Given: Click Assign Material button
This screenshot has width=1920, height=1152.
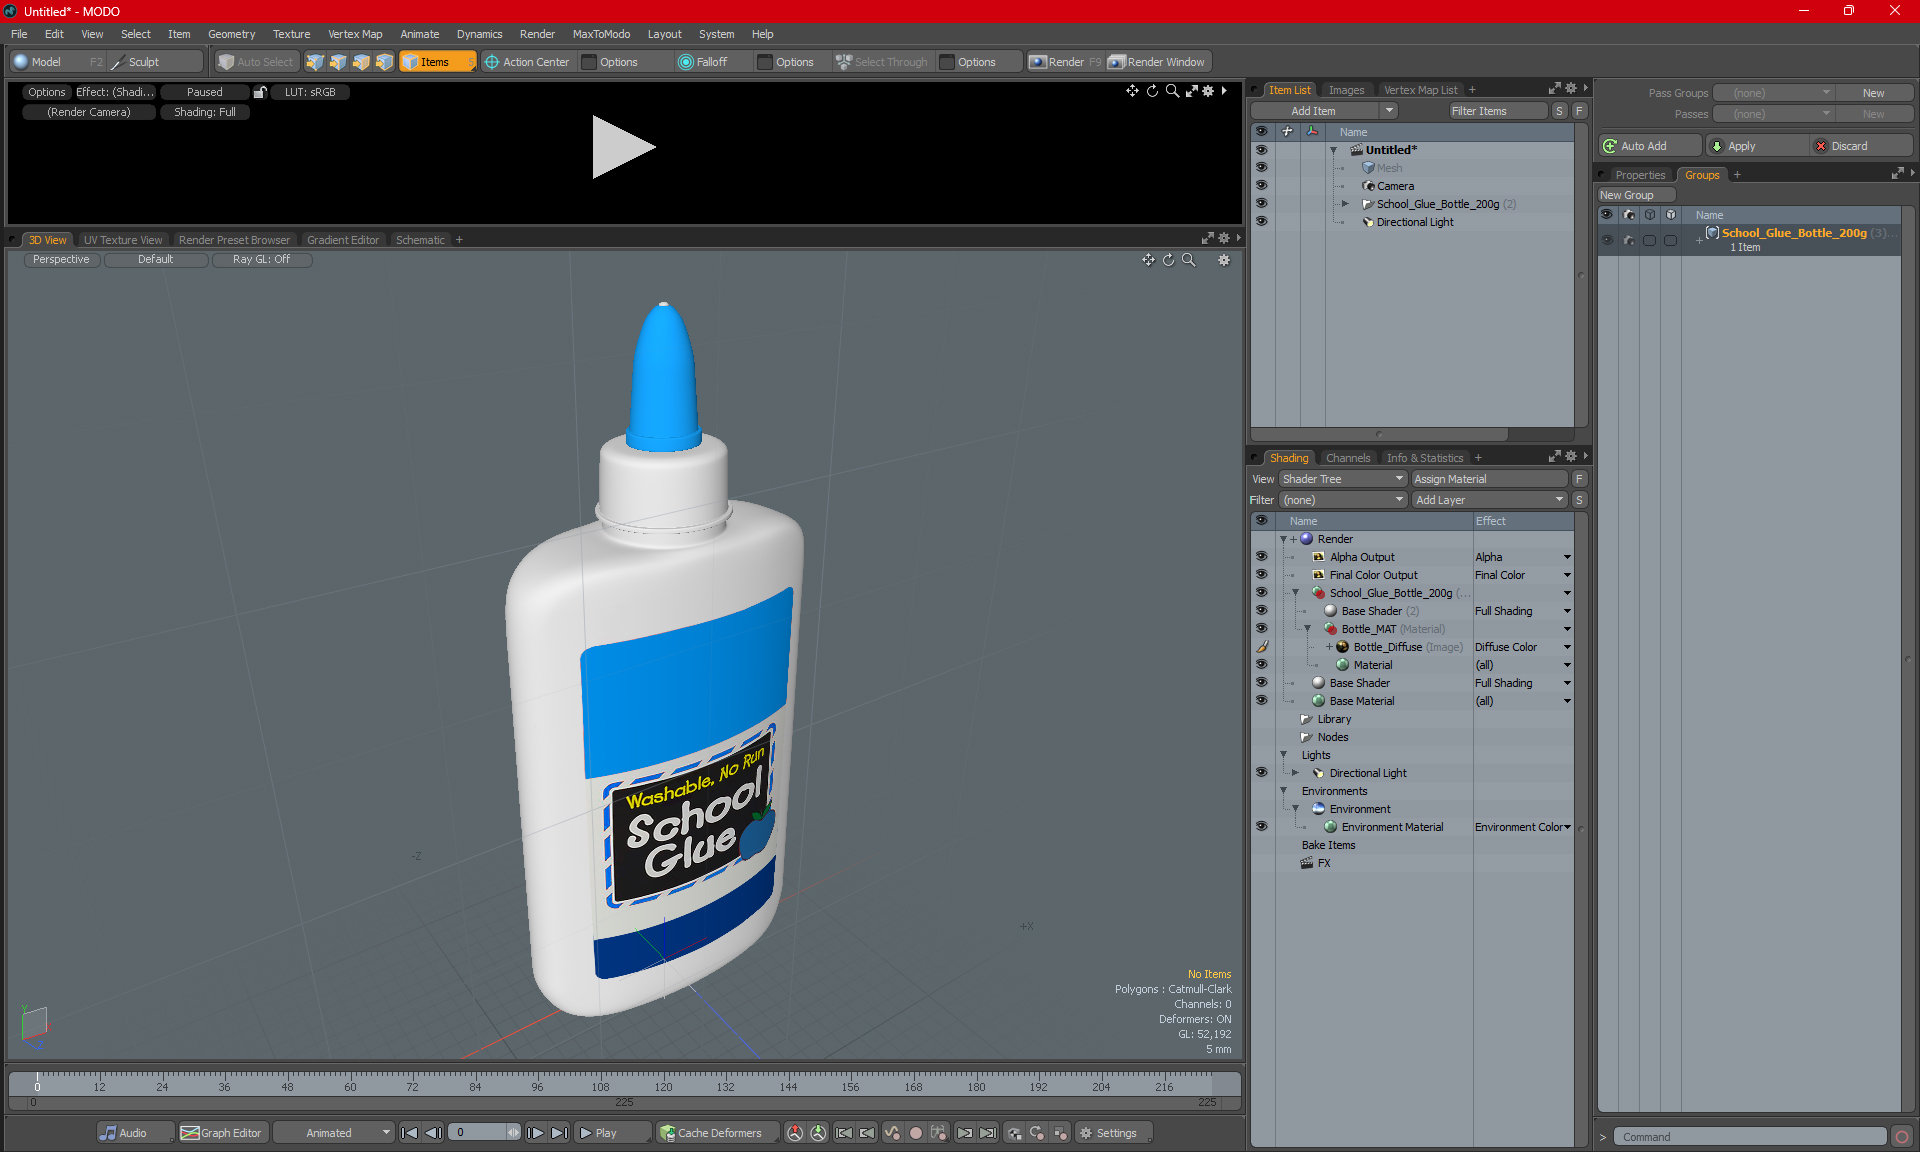Looking at the screenshot, I should [x=1489, y=479].
